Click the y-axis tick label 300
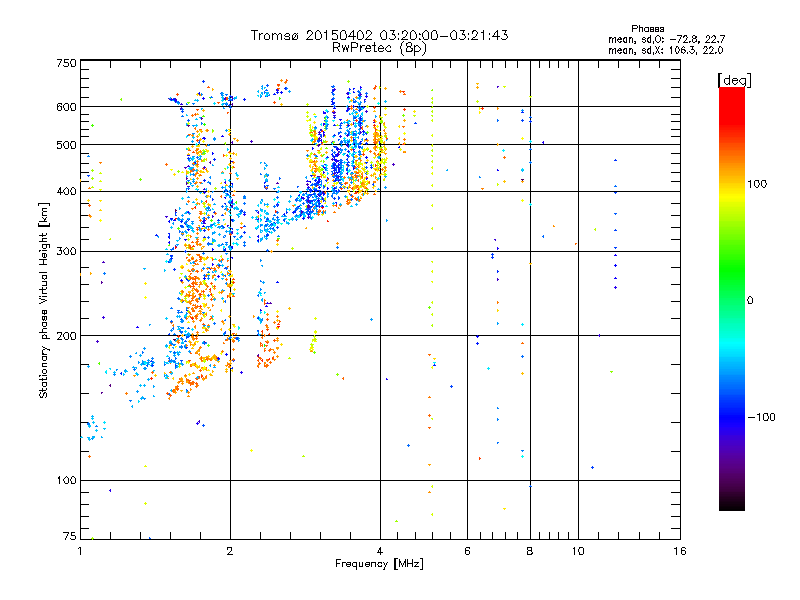 coord(66,251)
